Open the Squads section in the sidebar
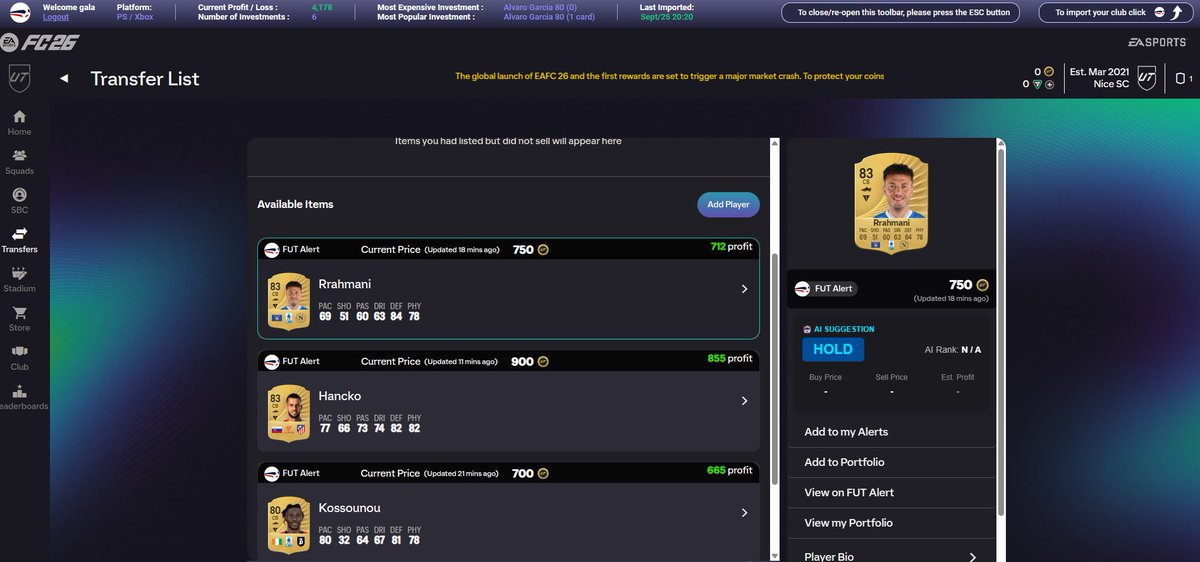This screenshot has width=1200, height=562. point(20,162)
